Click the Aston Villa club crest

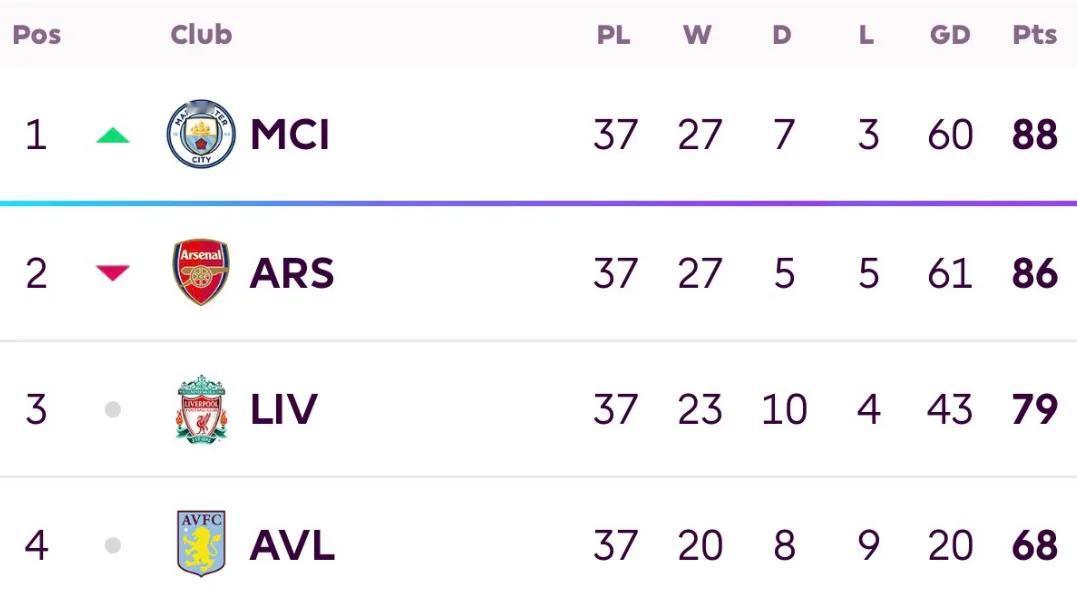click(201, 543)
